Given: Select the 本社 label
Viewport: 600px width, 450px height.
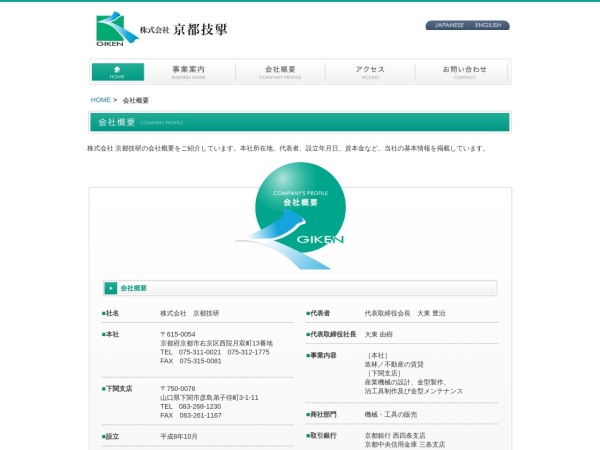Looking at the screenshot, I should (110, 334).
